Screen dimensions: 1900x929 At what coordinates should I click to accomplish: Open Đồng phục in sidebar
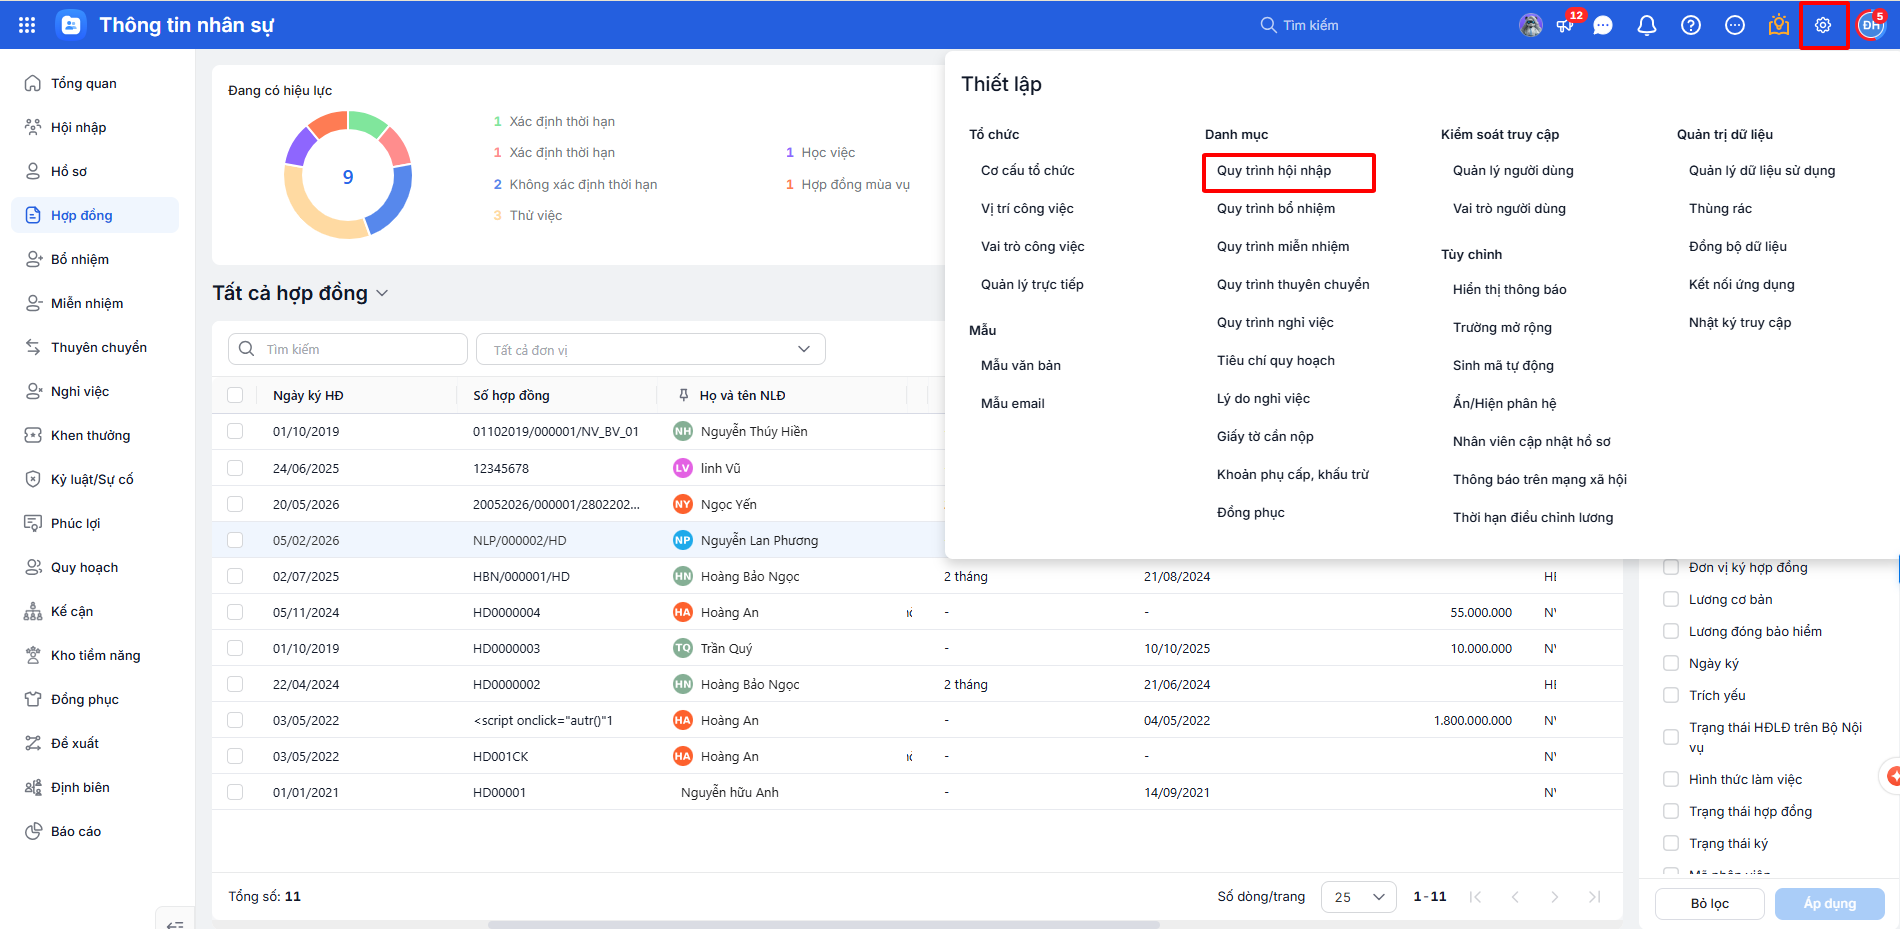click(x=95, y=699)
